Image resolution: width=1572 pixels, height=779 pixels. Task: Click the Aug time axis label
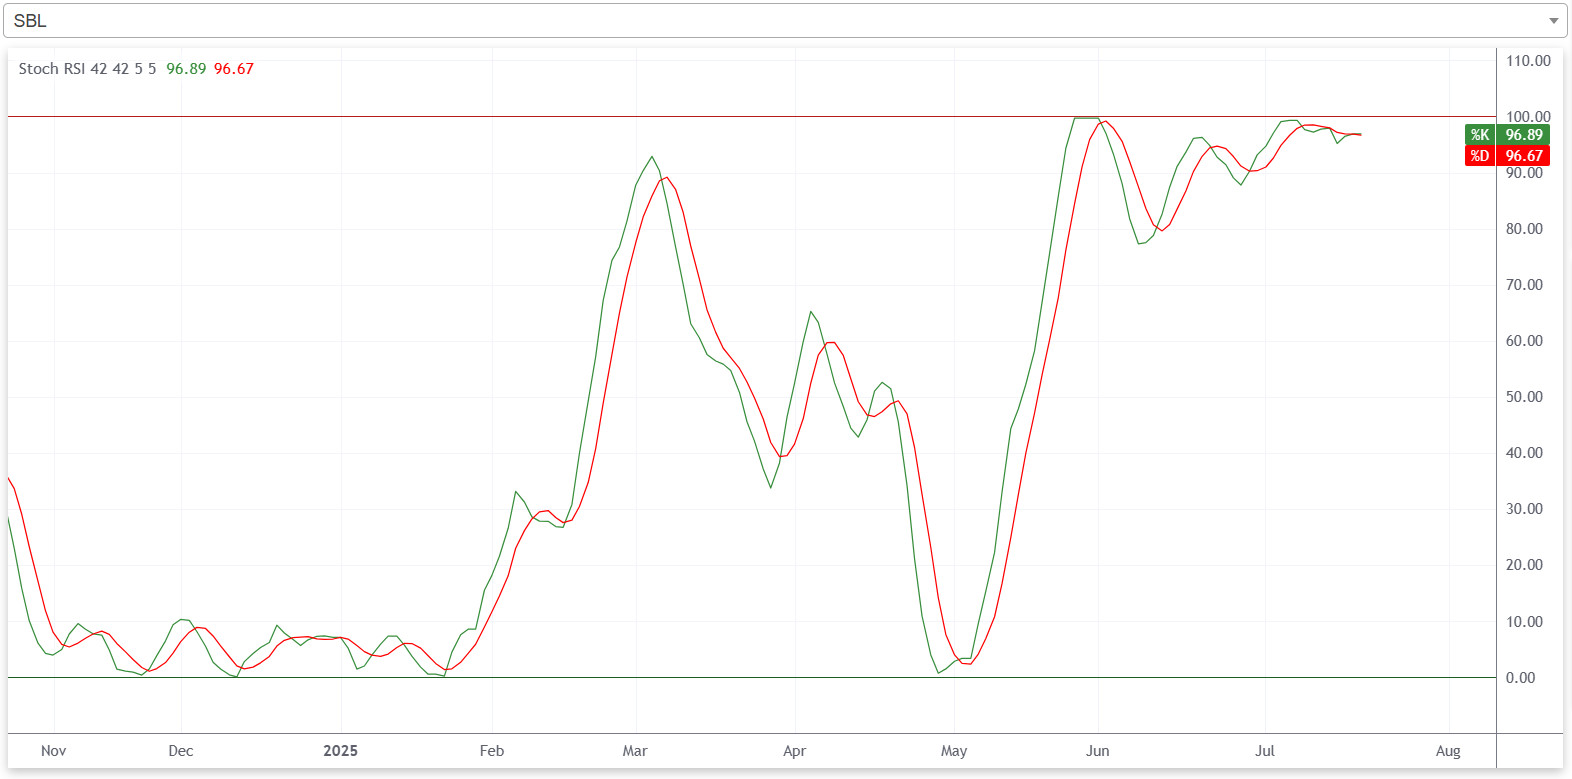(x=1448, y=751)
